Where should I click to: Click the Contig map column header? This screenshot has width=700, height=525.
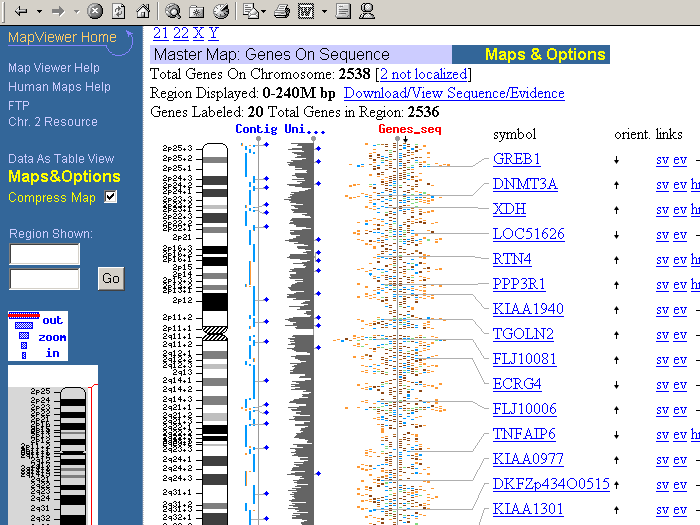click(x=256, y=129)
